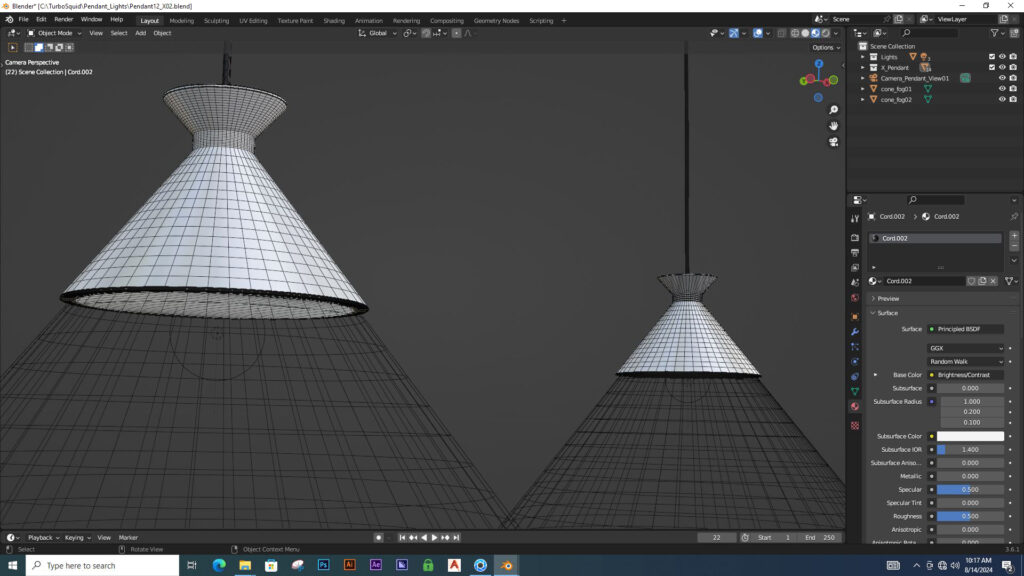Open the GGX distribution dropdown
This screenshot has height=576, width=1024.
click(965, 348)
